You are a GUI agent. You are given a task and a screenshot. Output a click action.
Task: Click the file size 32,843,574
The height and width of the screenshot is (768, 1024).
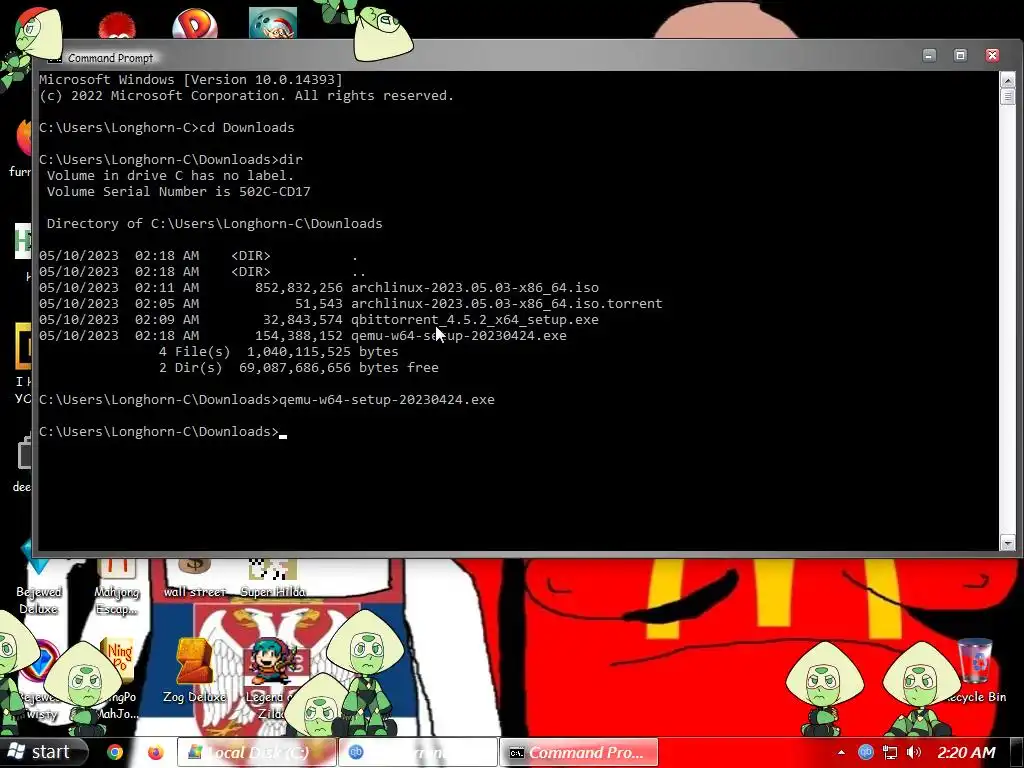[x=303, y=319]
